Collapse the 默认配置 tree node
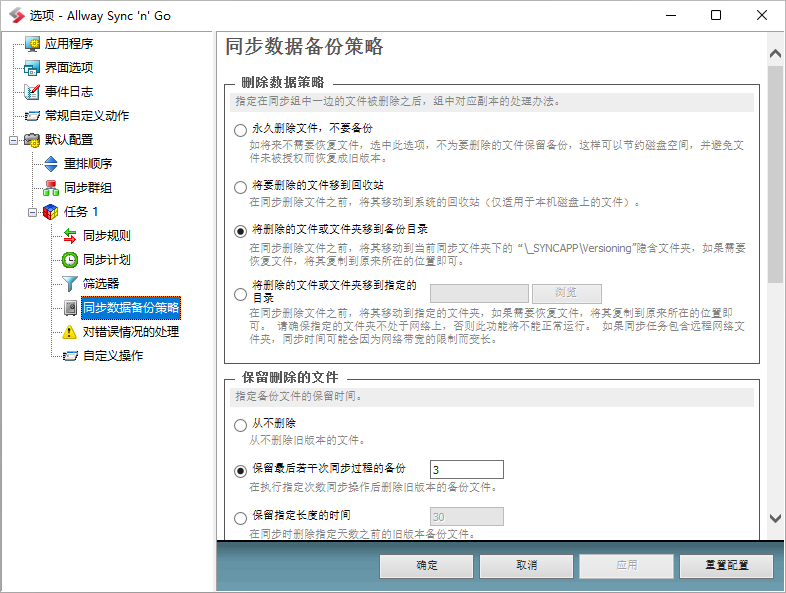Viewport: 786px width, 593px height. click(x=14, y=140)
